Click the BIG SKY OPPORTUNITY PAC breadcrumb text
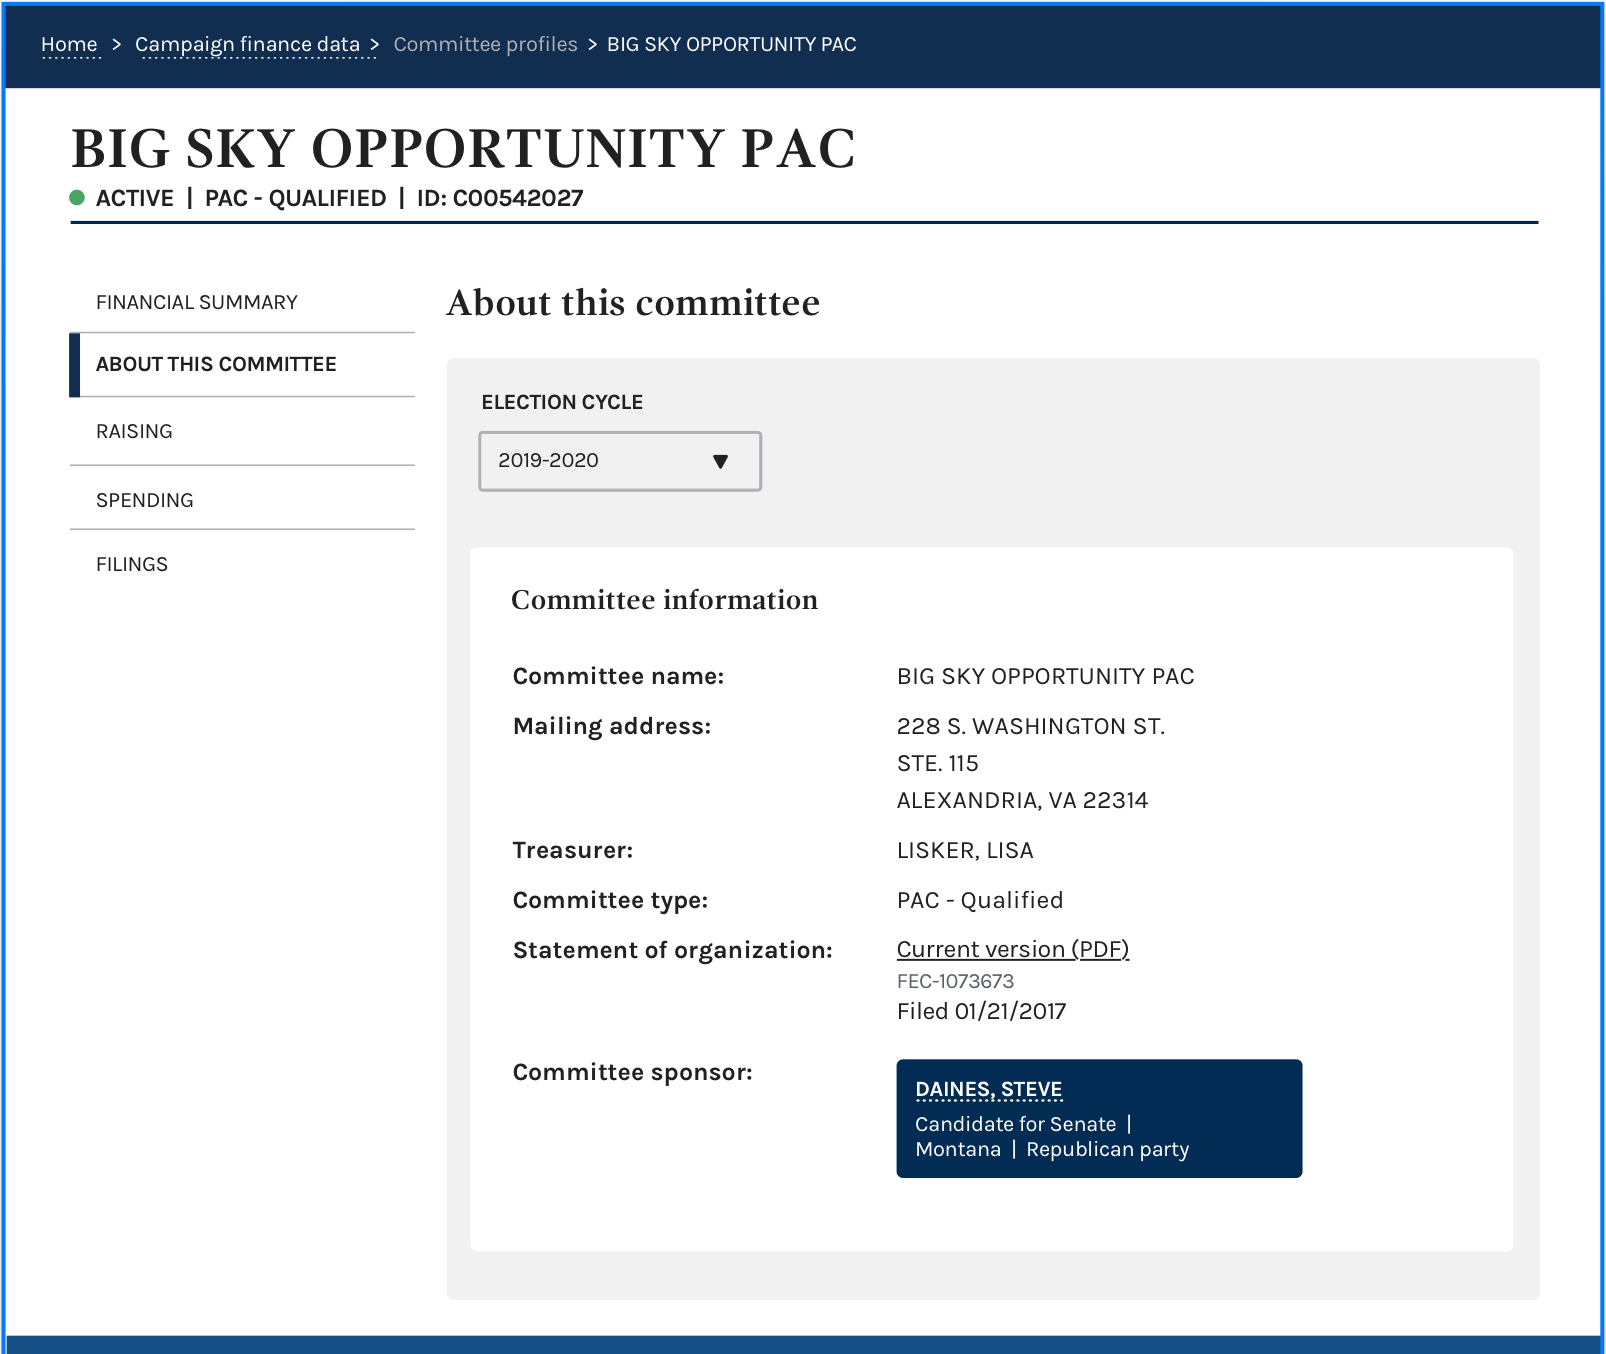The width and height of the screenshot is (1606, 1354). [x=732, y=44]
